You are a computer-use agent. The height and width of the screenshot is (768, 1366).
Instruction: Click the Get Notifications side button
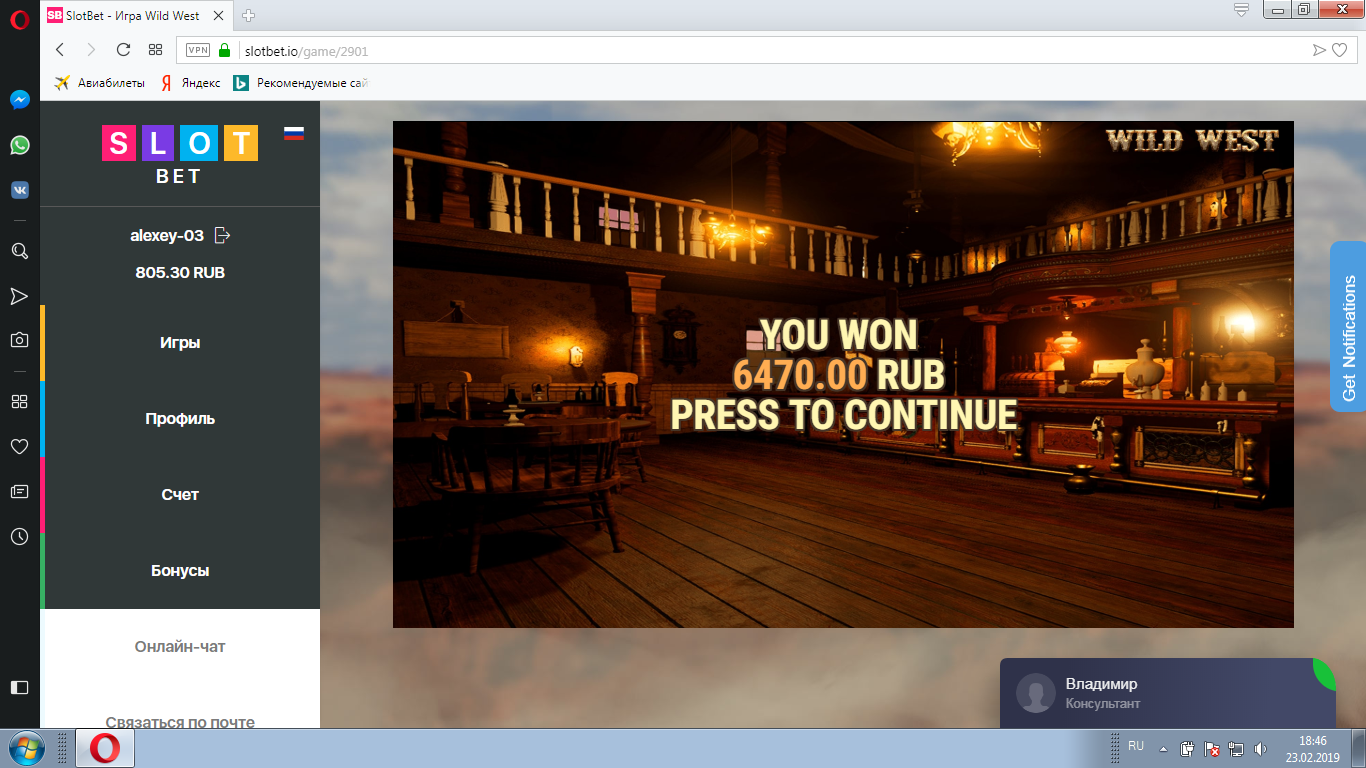click(x=1348, y=326)
